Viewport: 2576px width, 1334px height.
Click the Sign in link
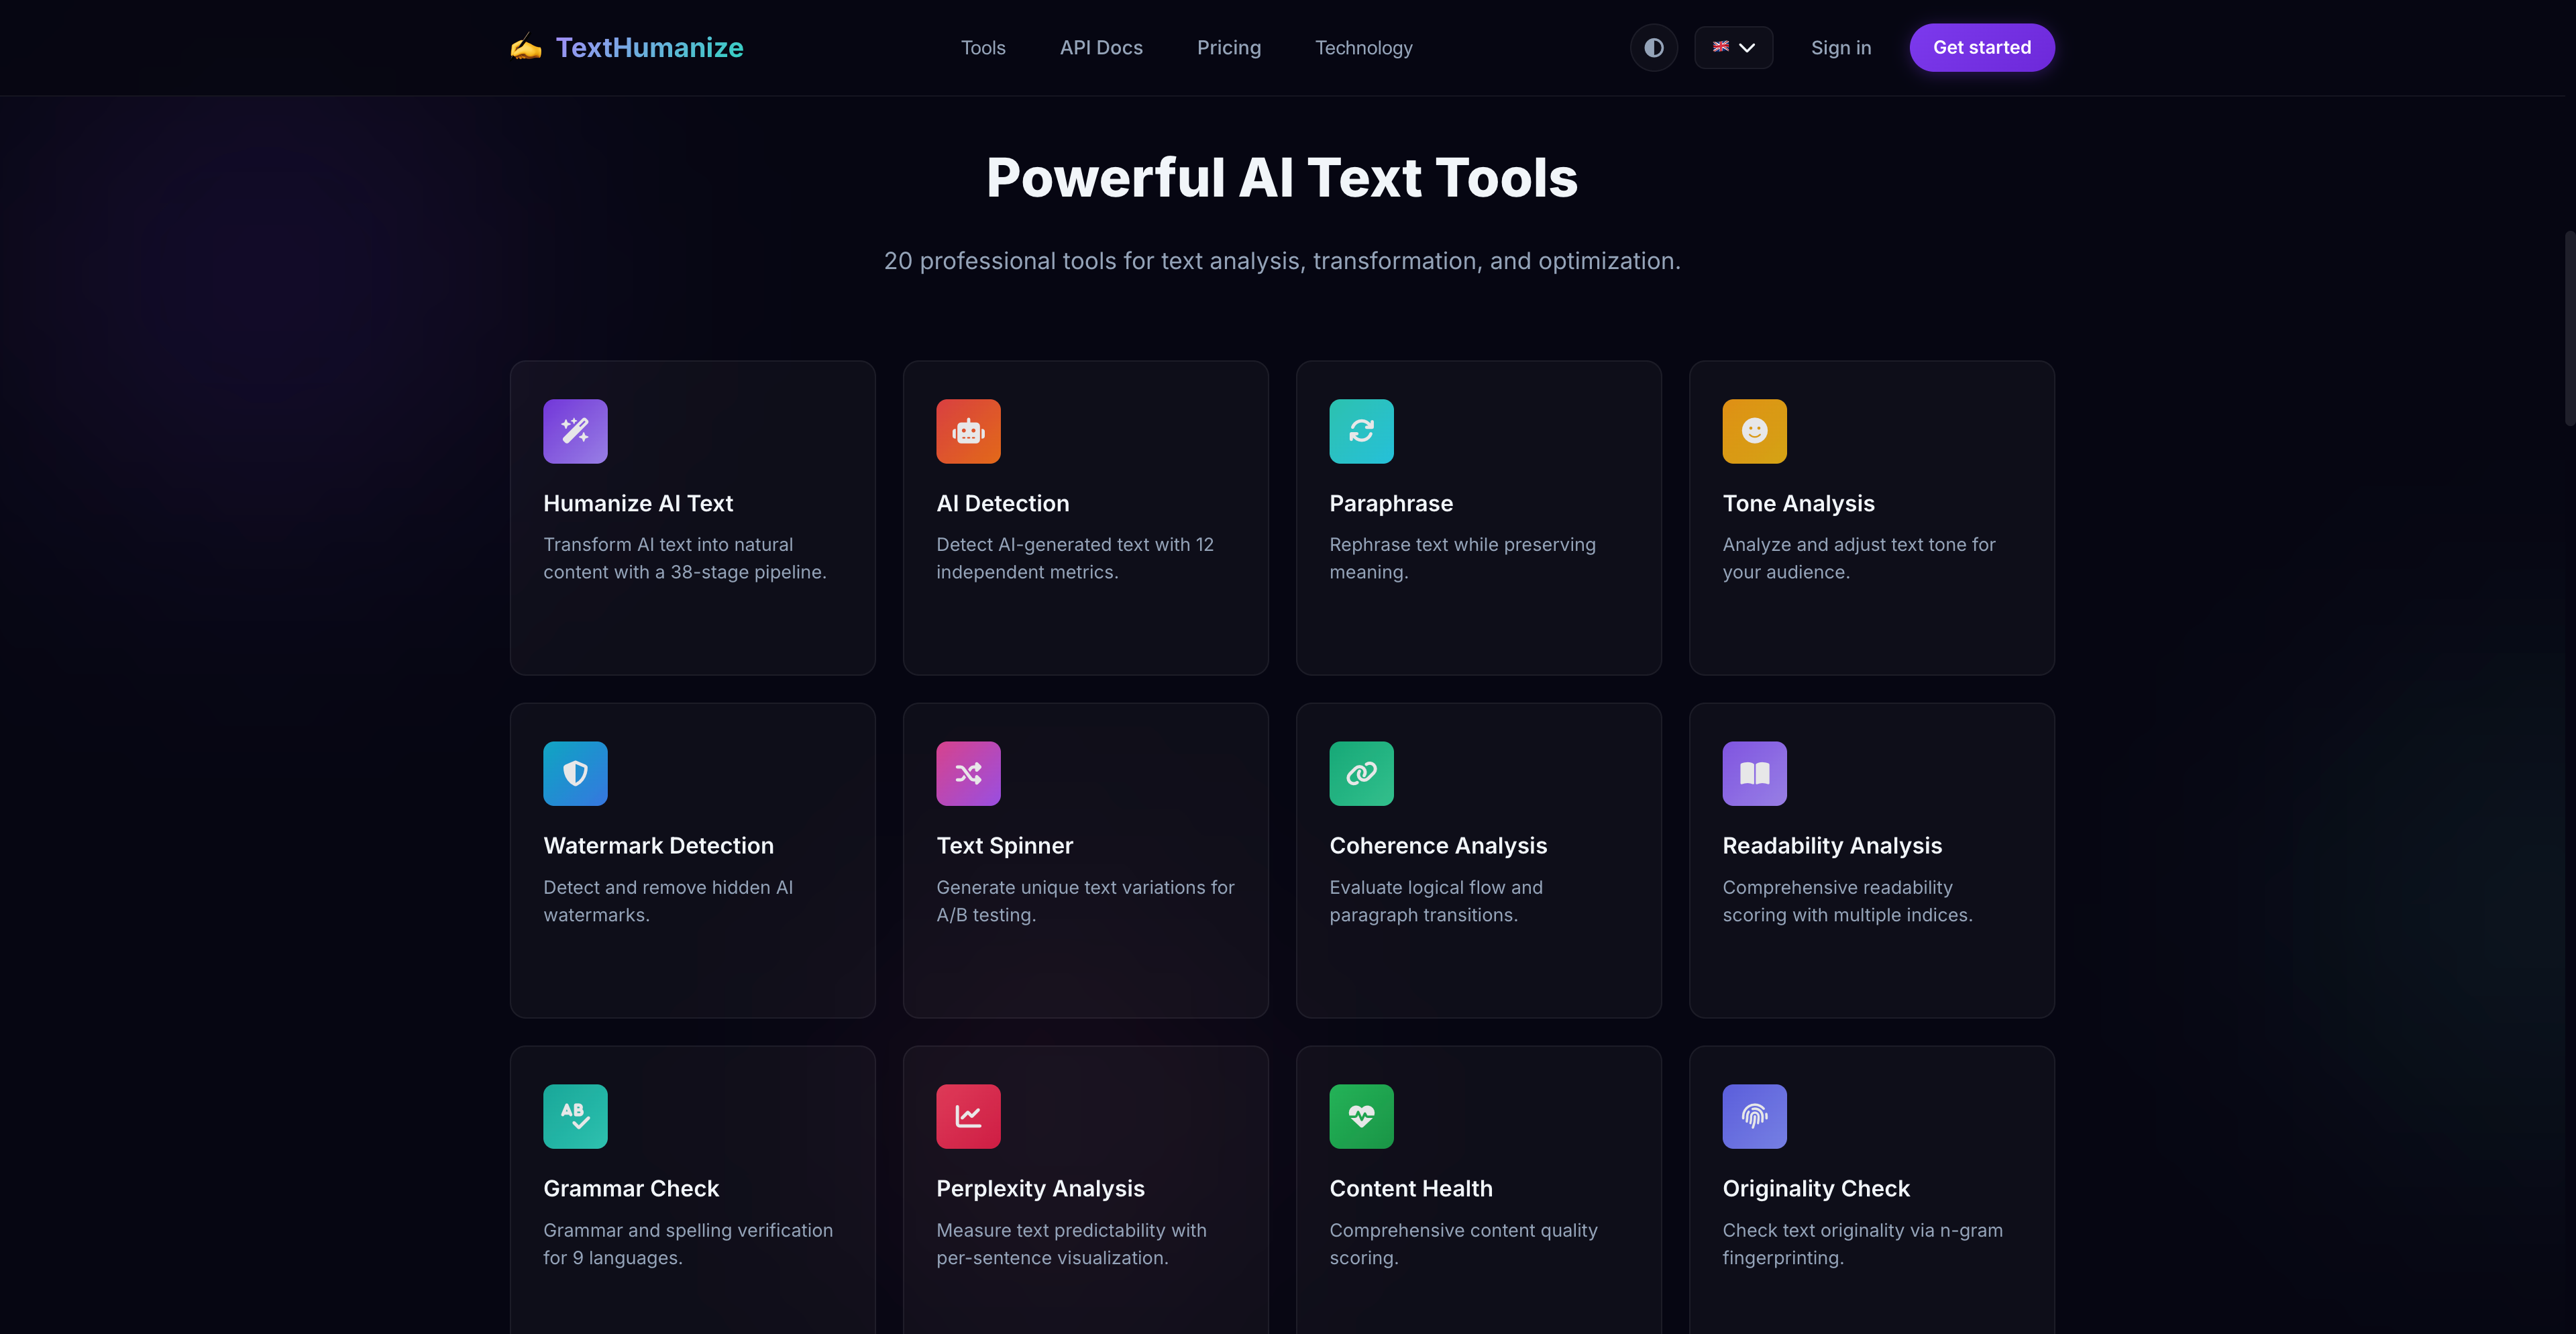click(1840, 48)
